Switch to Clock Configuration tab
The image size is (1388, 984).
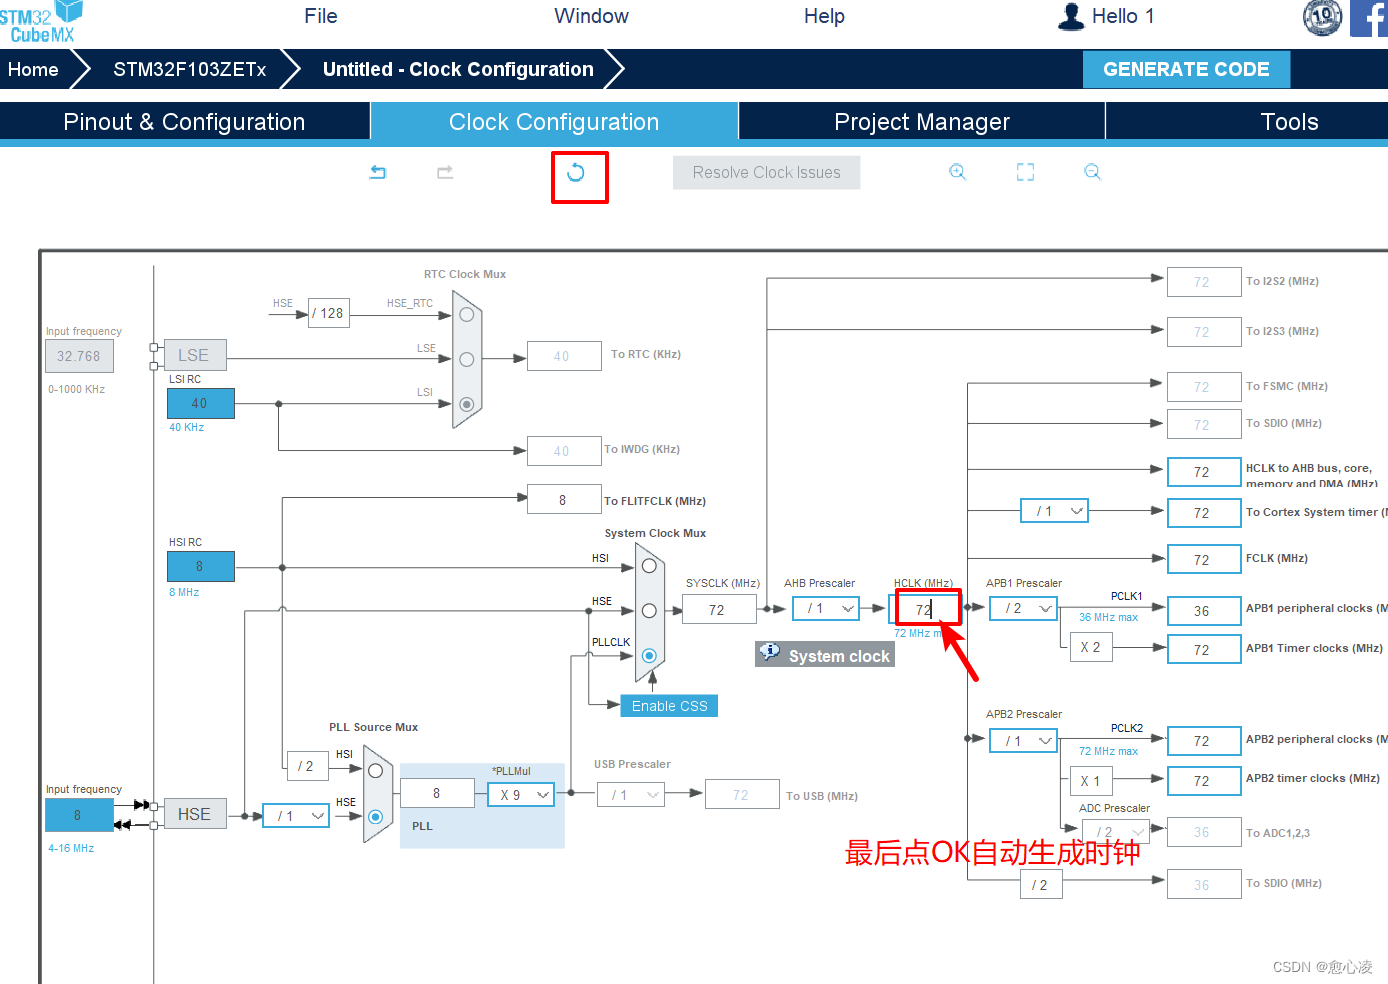click(x=554, y=122)
